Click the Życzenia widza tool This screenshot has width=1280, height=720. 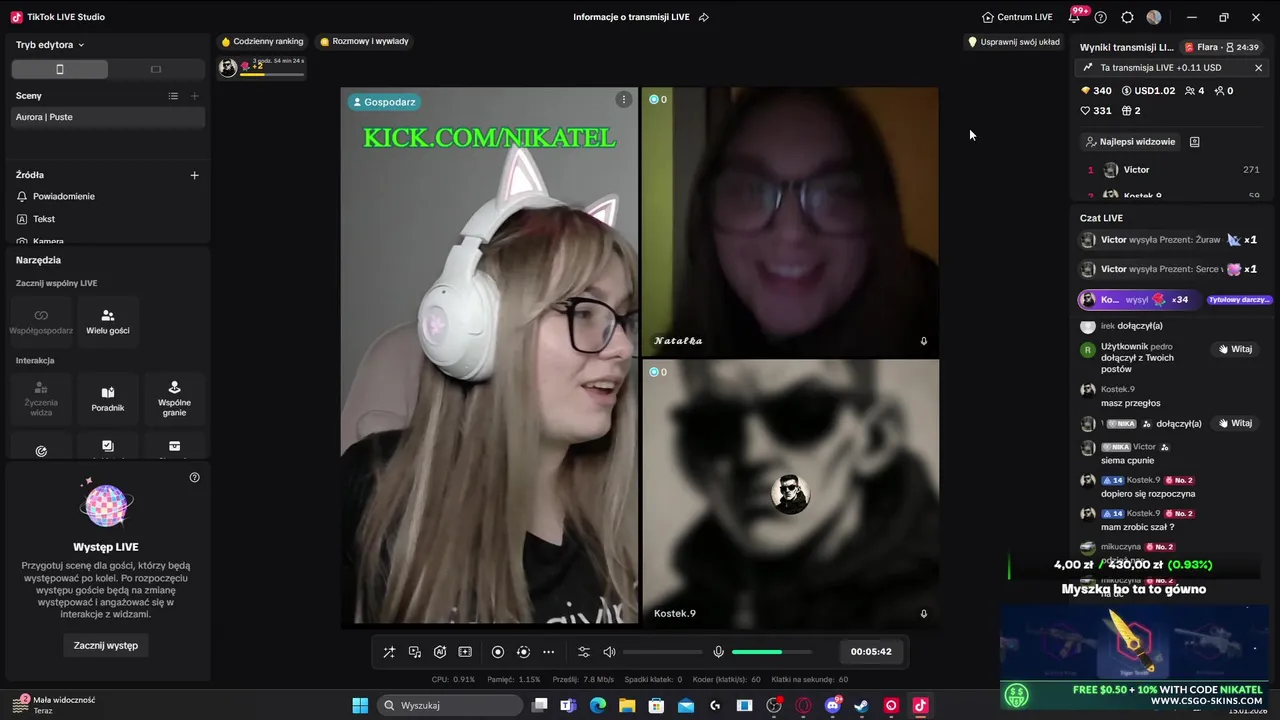[x=41, y=398]
